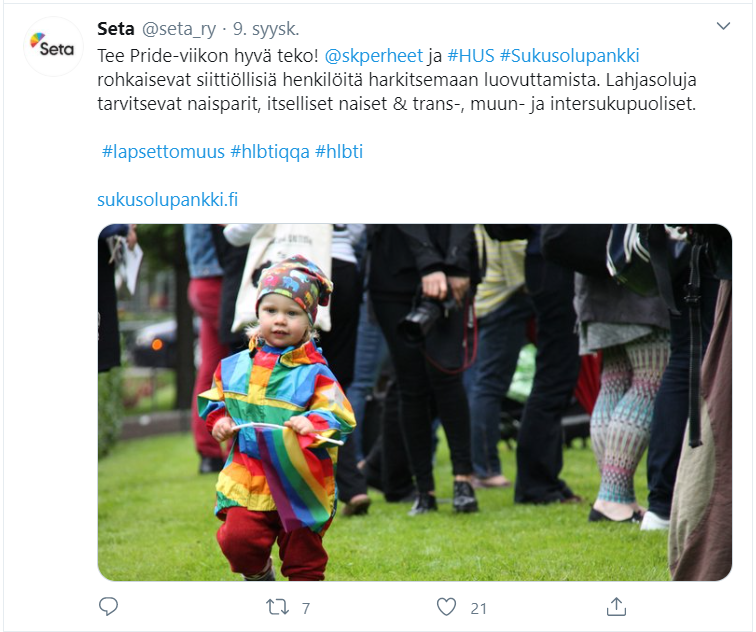Follow the #HUS hashtag
This screenshot has width=756, height=632.
click(x=471, y=56)
